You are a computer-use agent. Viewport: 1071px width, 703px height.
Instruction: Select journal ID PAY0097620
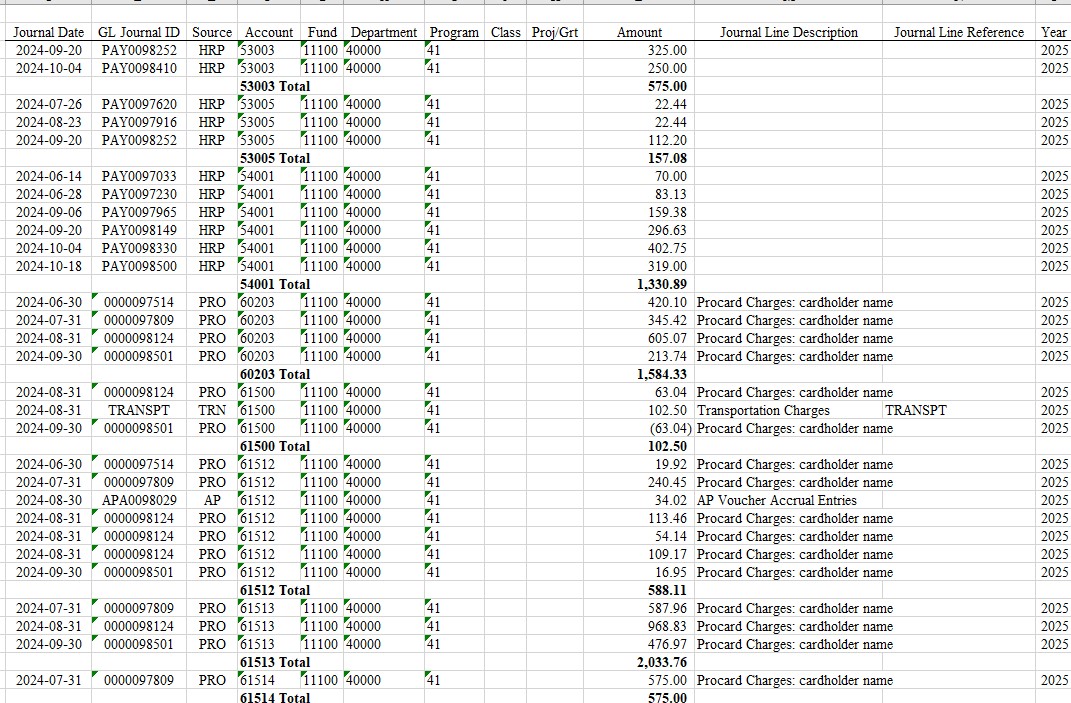tap(139, 104)
